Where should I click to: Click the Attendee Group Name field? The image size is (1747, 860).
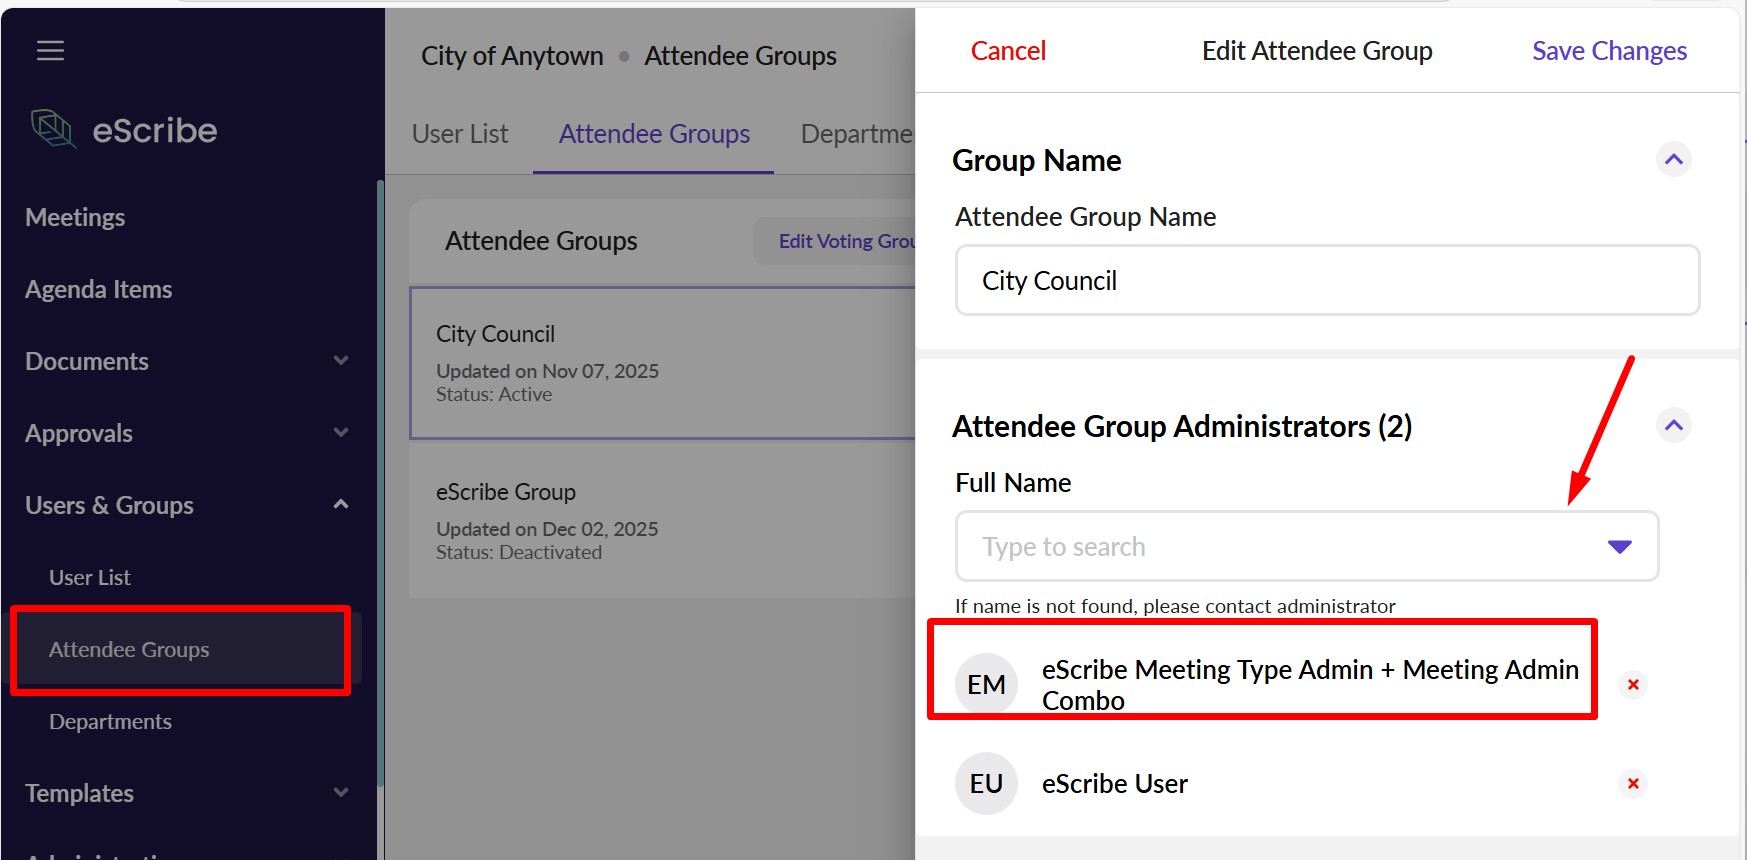[x=1327, y=281]
